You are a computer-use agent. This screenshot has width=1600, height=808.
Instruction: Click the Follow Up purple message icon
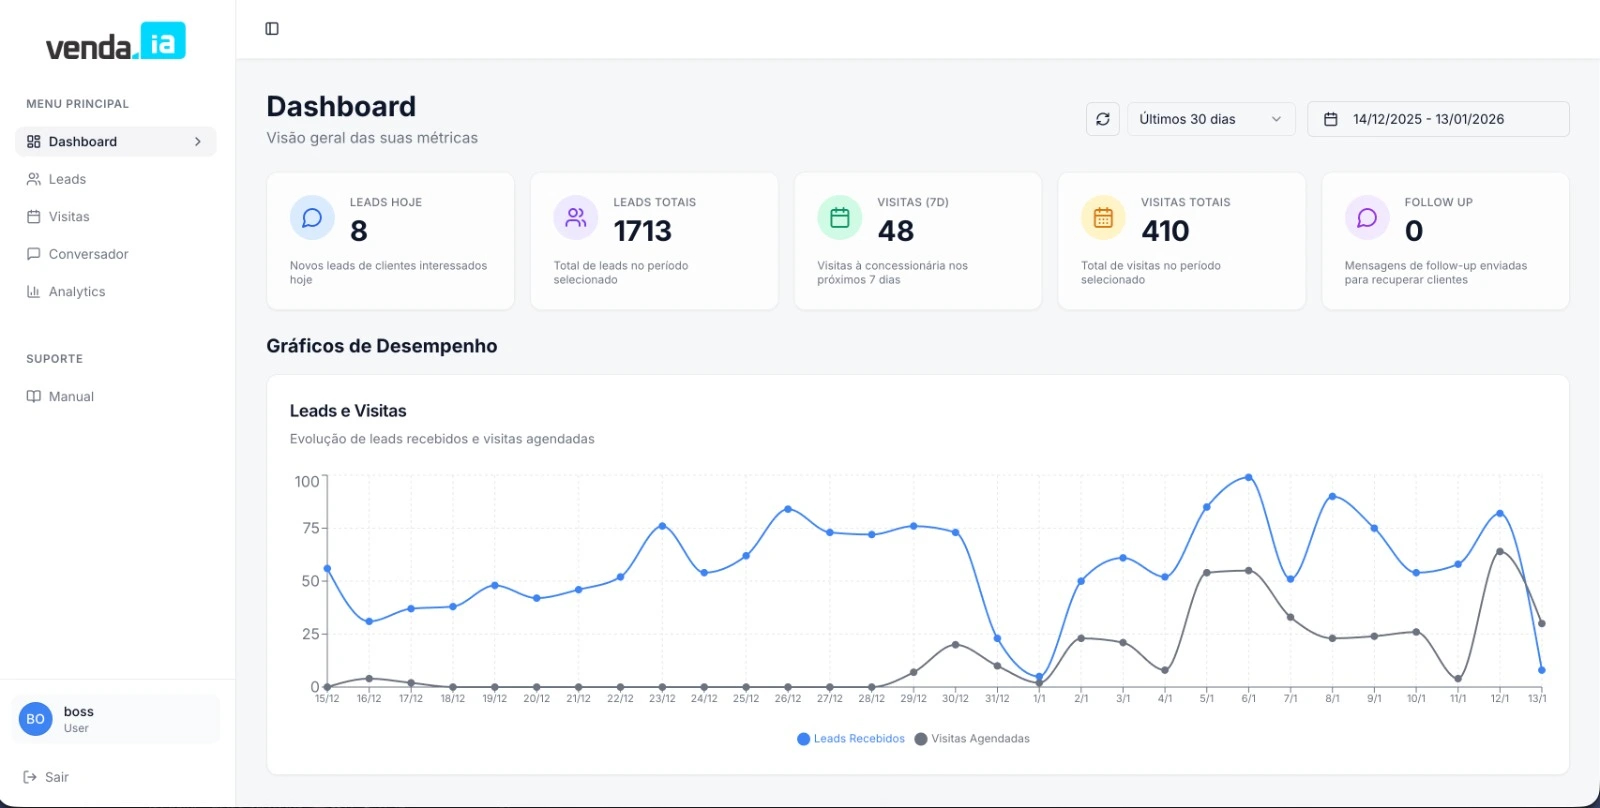[x=1367, y=218]
